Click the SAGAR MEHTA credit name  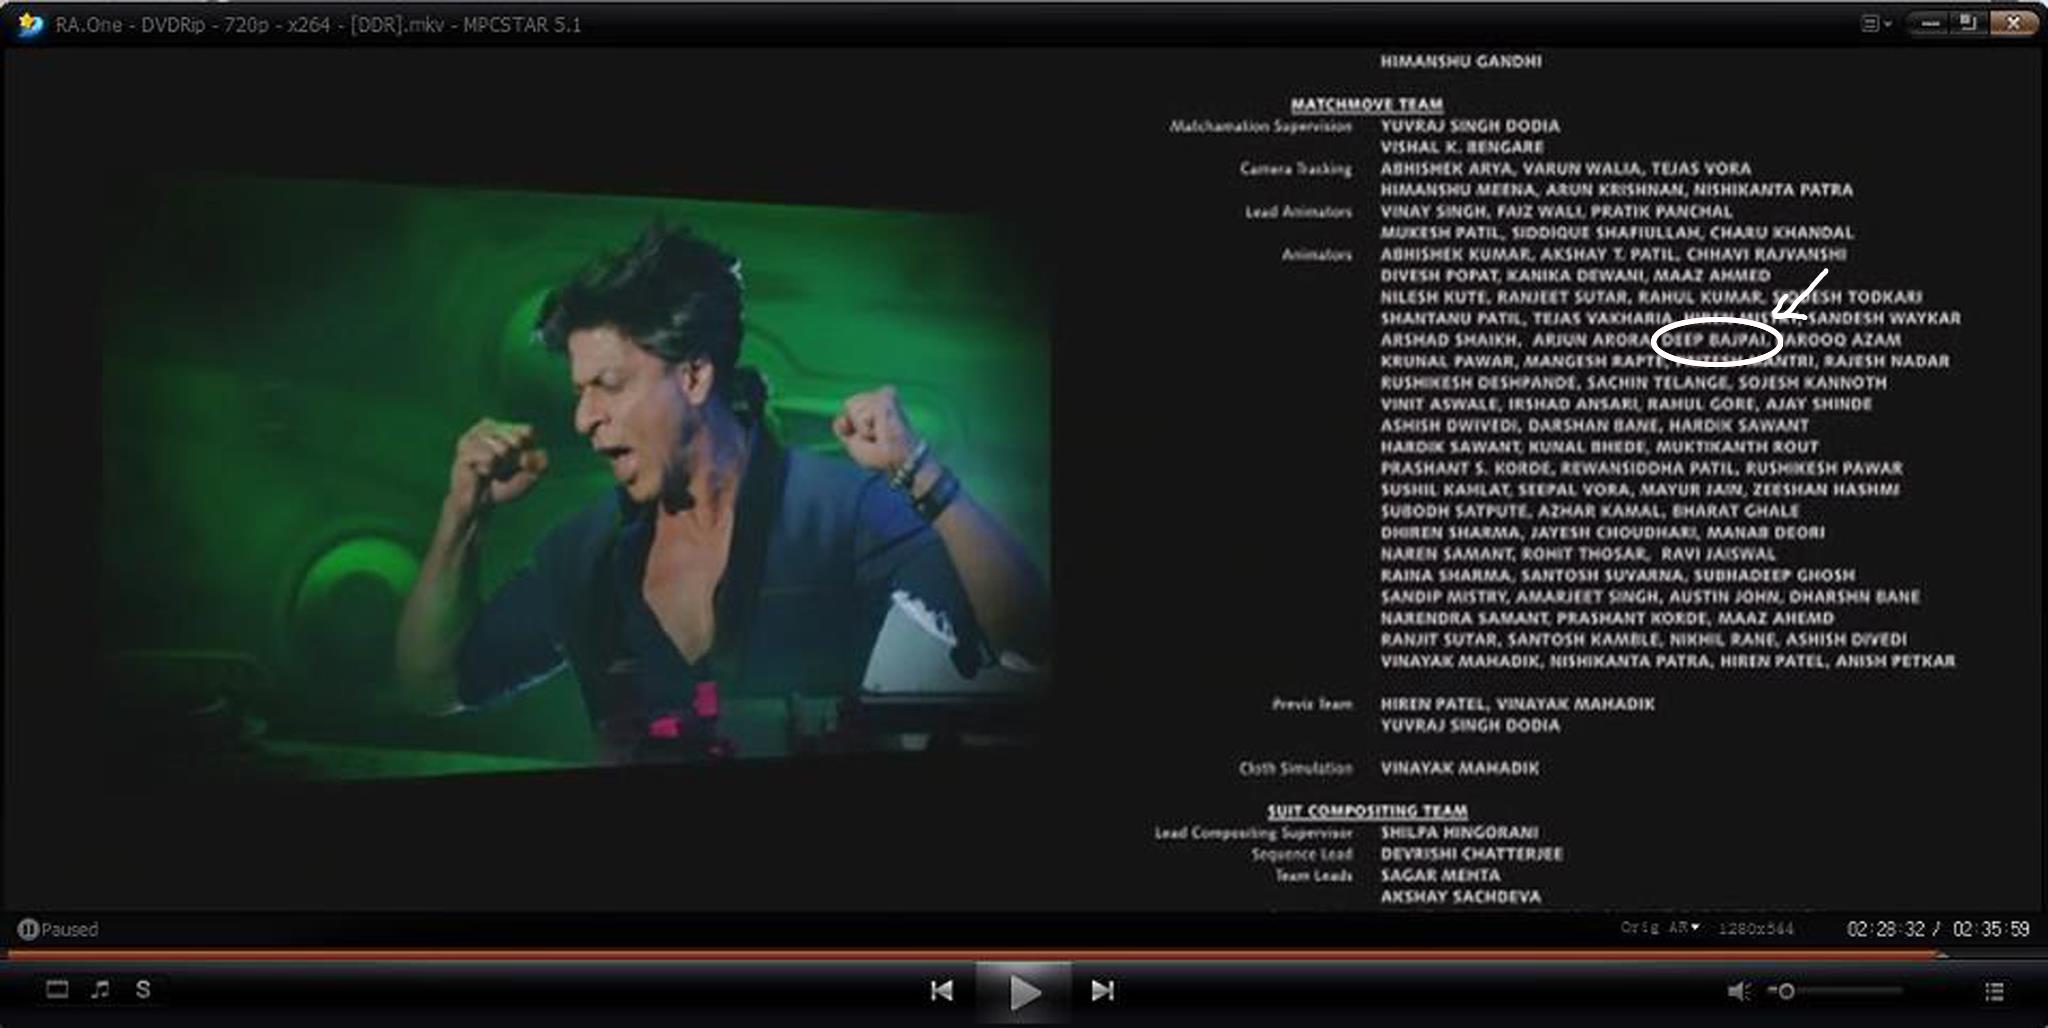[x=1440, y=875]
